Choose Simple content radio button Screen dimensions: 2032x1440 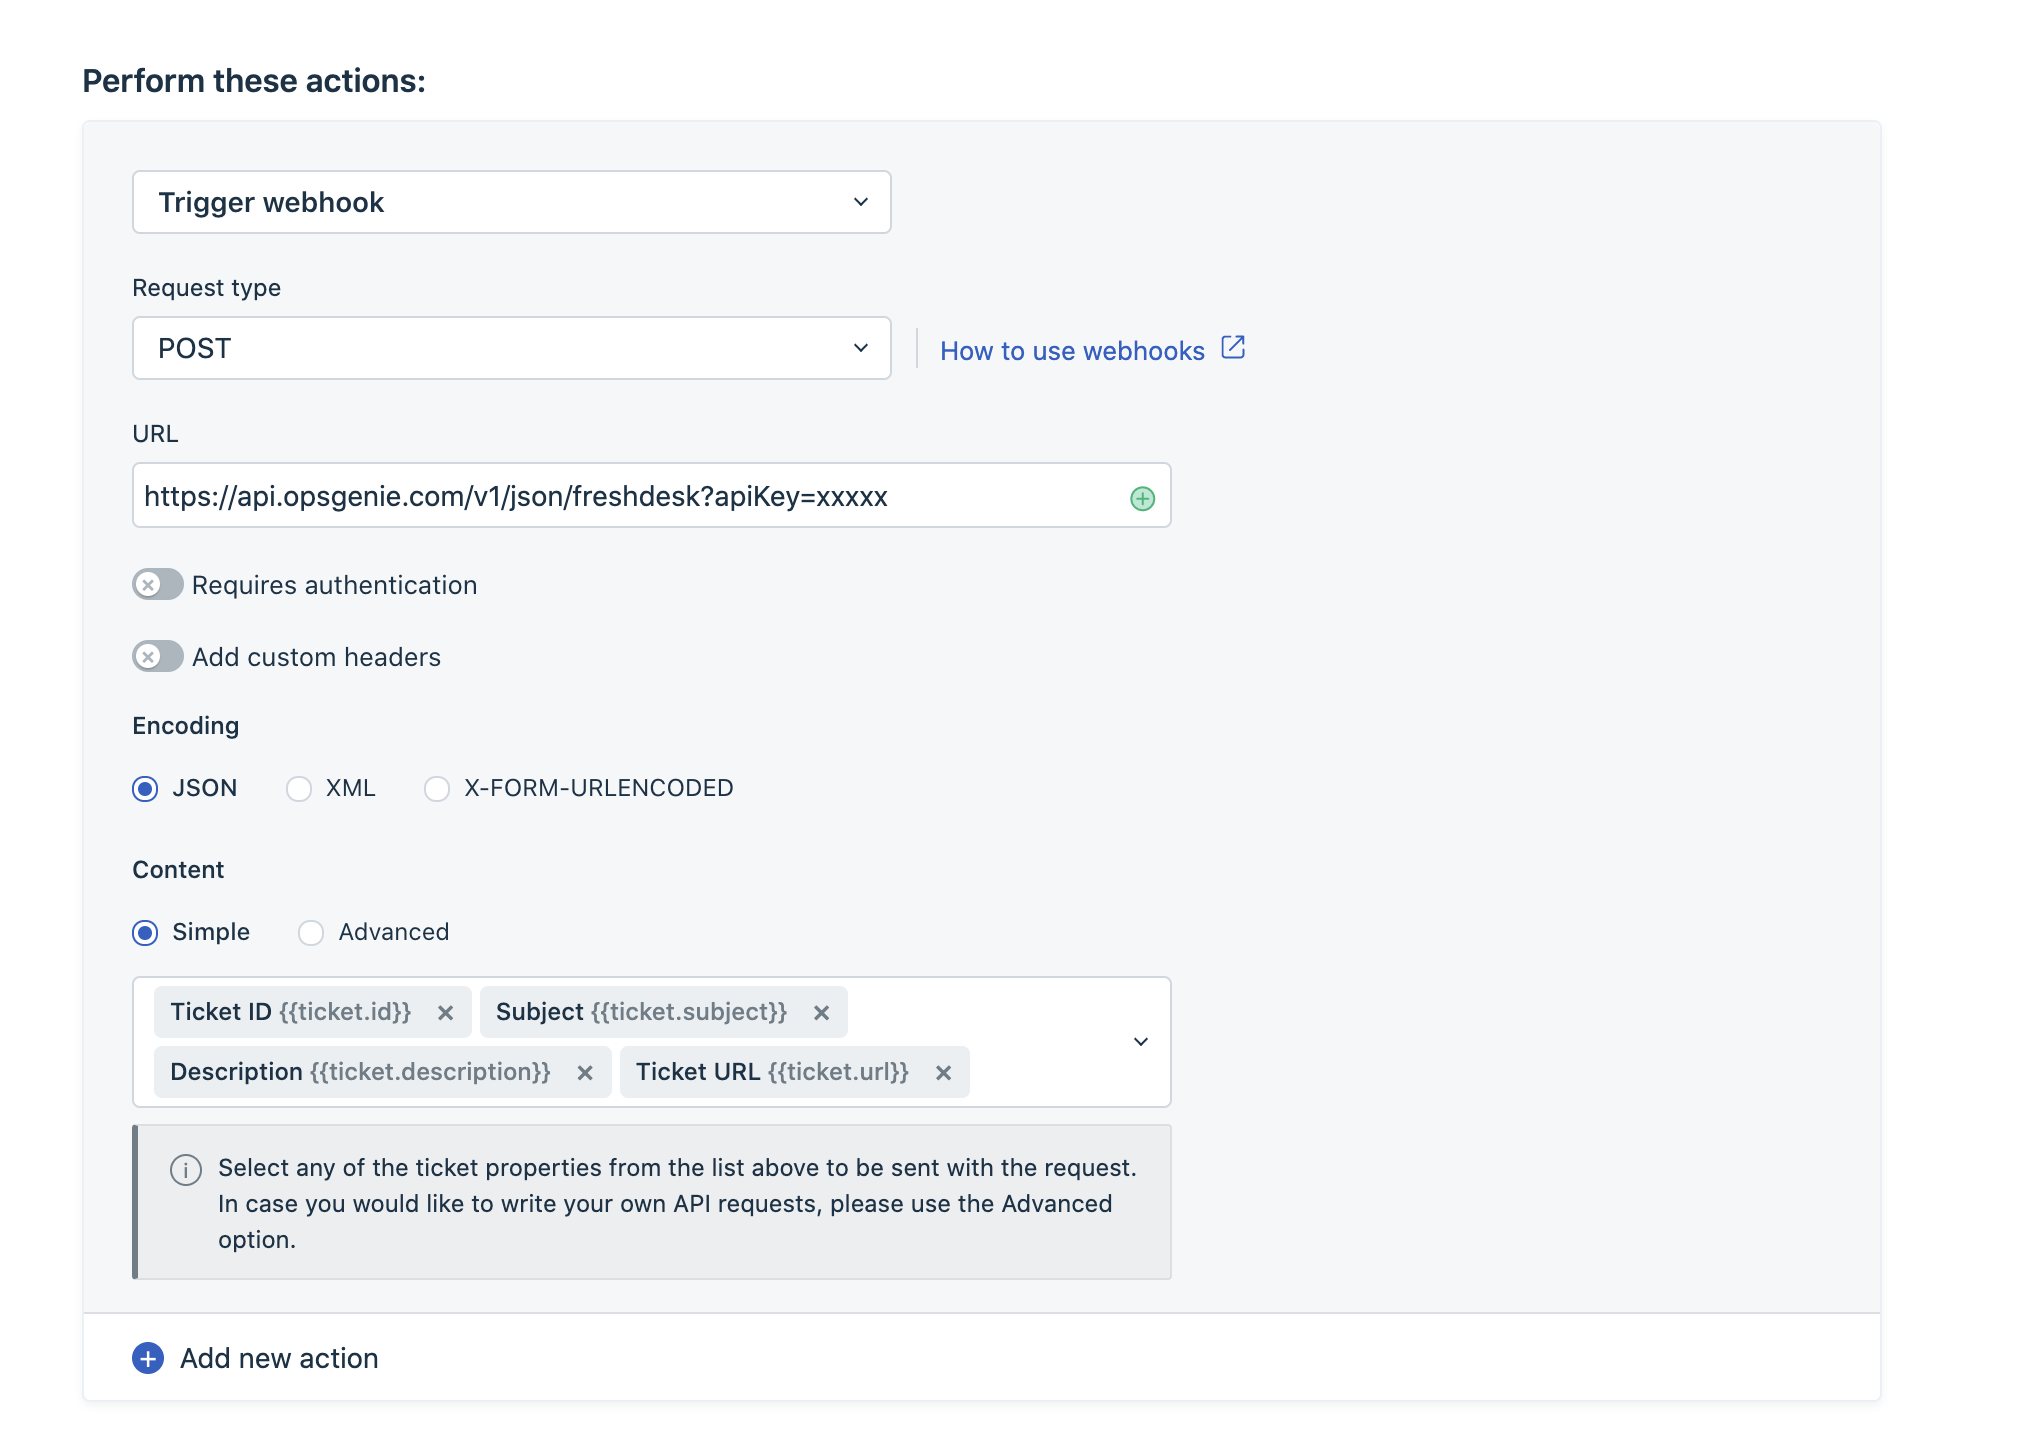coord(145,933)
